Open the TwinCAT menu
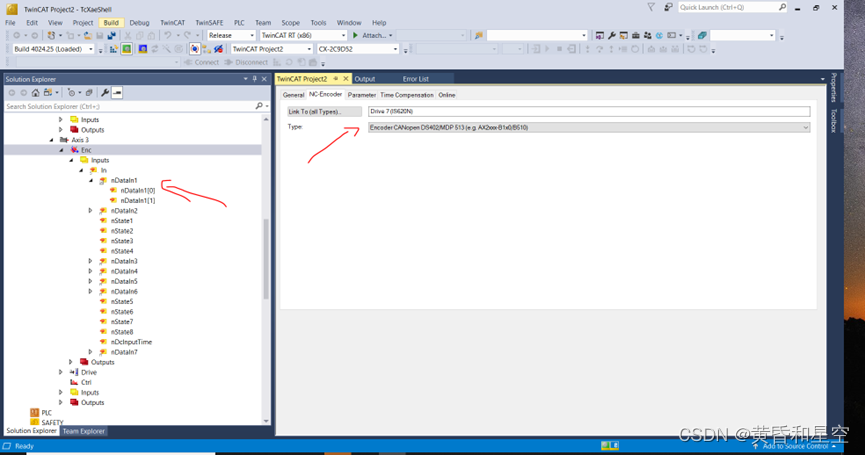The width and height of the screenshot is (865, 455). click(x=173, y=23)
